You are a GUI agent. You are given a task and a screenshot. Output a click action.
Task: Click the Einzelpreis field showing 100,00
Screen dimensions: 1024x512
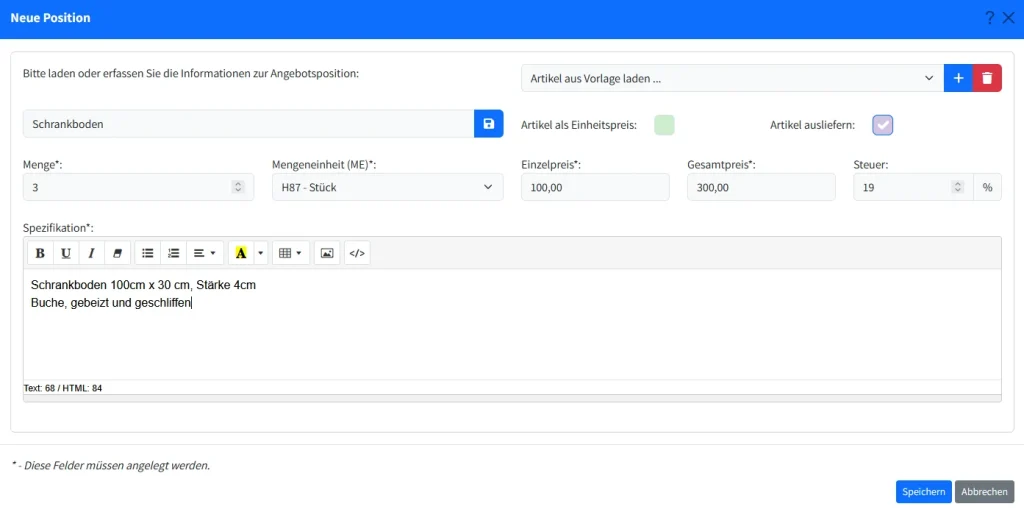click(595, 187)
